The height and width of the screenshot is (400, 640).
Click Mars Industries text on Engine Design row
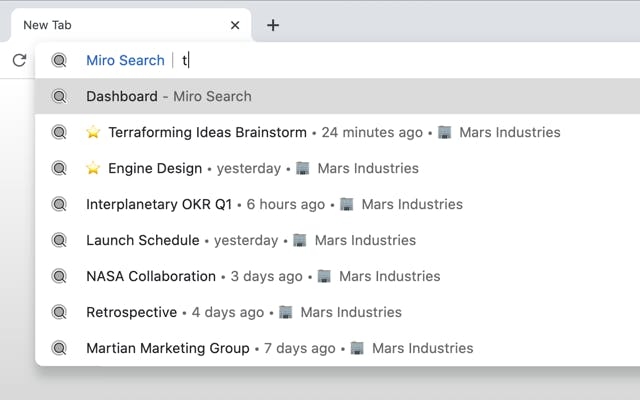368,168
